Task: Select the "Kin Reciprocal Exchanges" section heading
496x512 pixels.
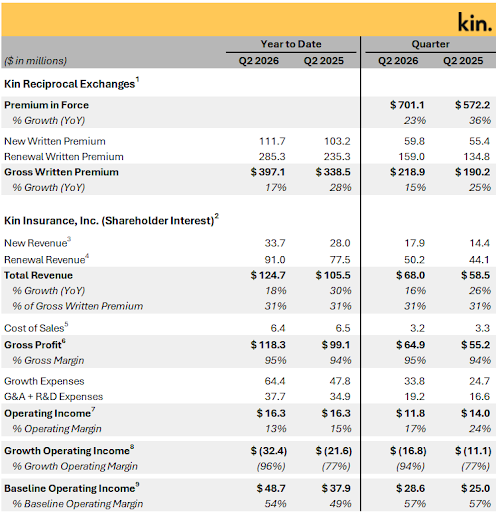Action: (71, 83)
